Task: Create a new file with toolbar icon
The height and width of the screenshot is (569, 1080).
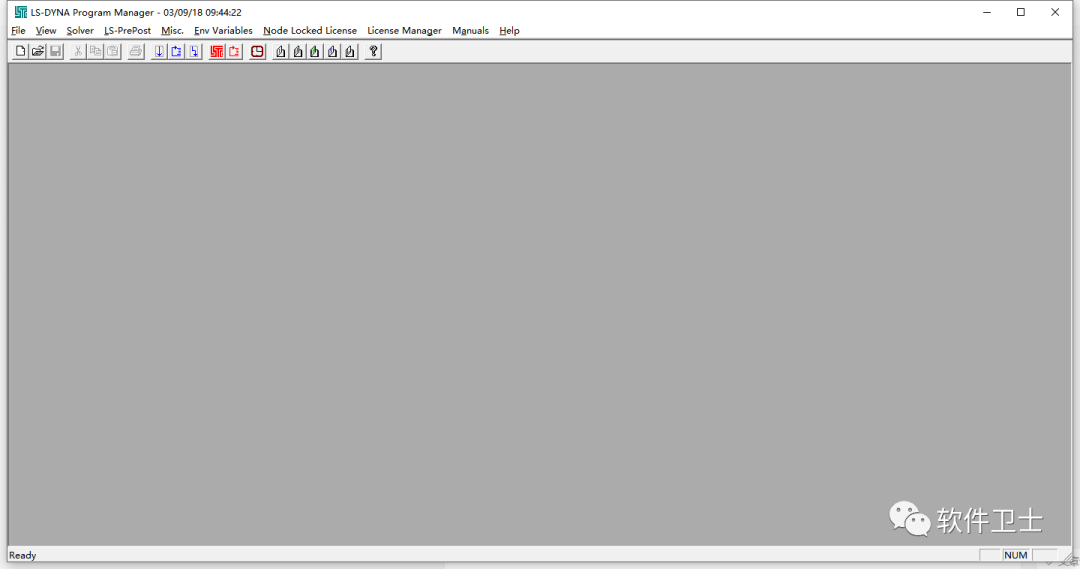Action: point(21,52)
